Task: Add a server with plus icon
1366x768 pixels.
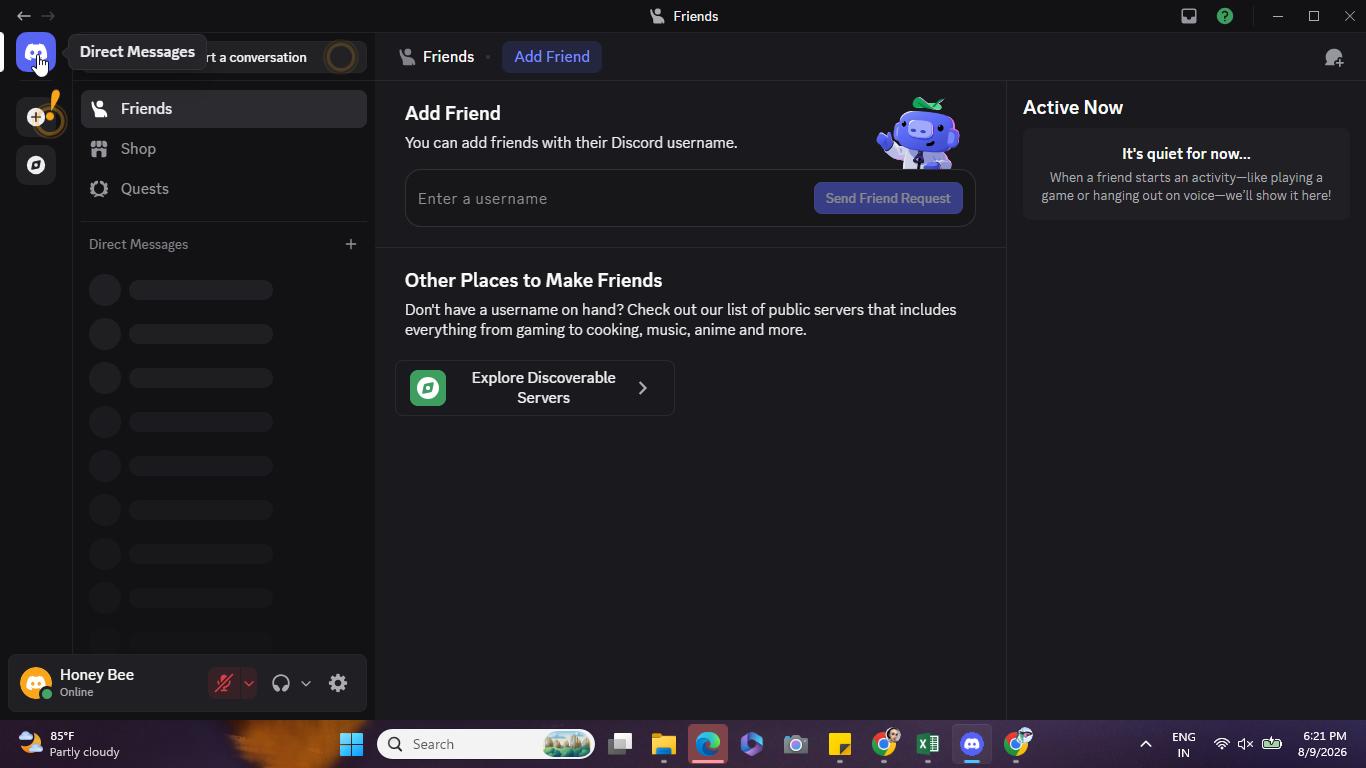Action: pyautogui.click(x=36, y=117)
